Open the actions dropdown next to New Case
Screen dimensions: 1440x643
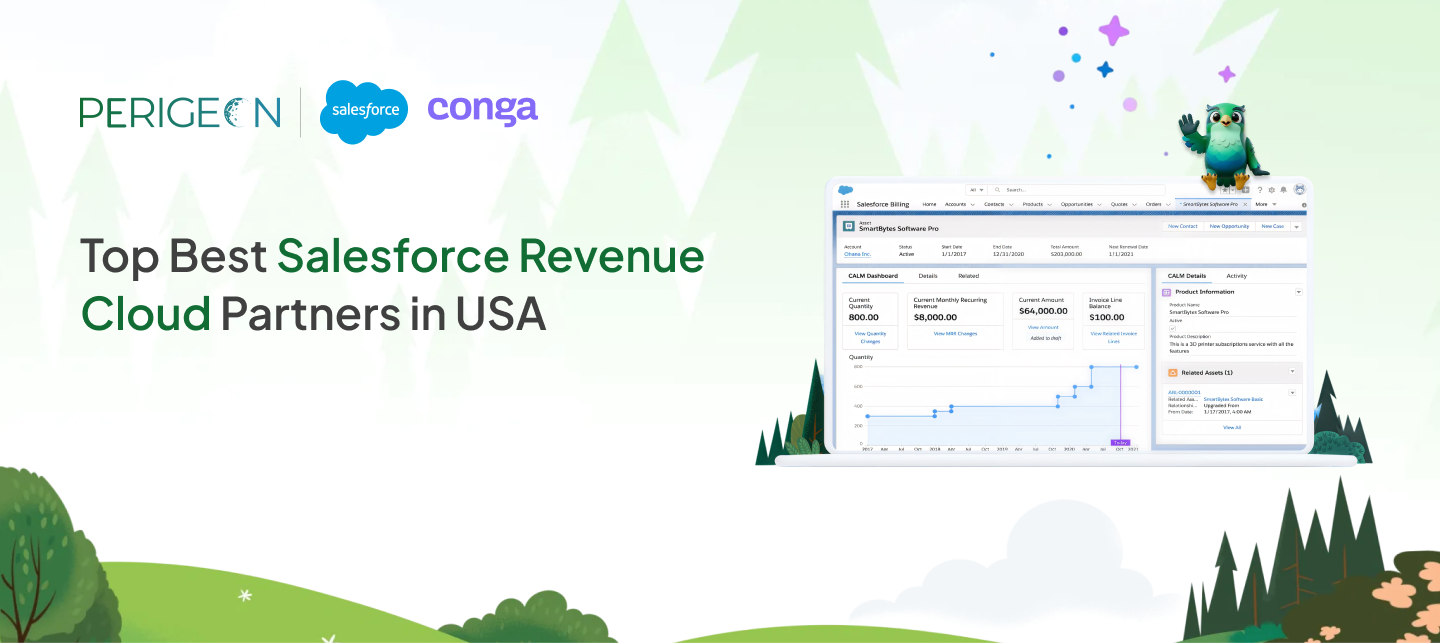click(x=1297, y=227)
